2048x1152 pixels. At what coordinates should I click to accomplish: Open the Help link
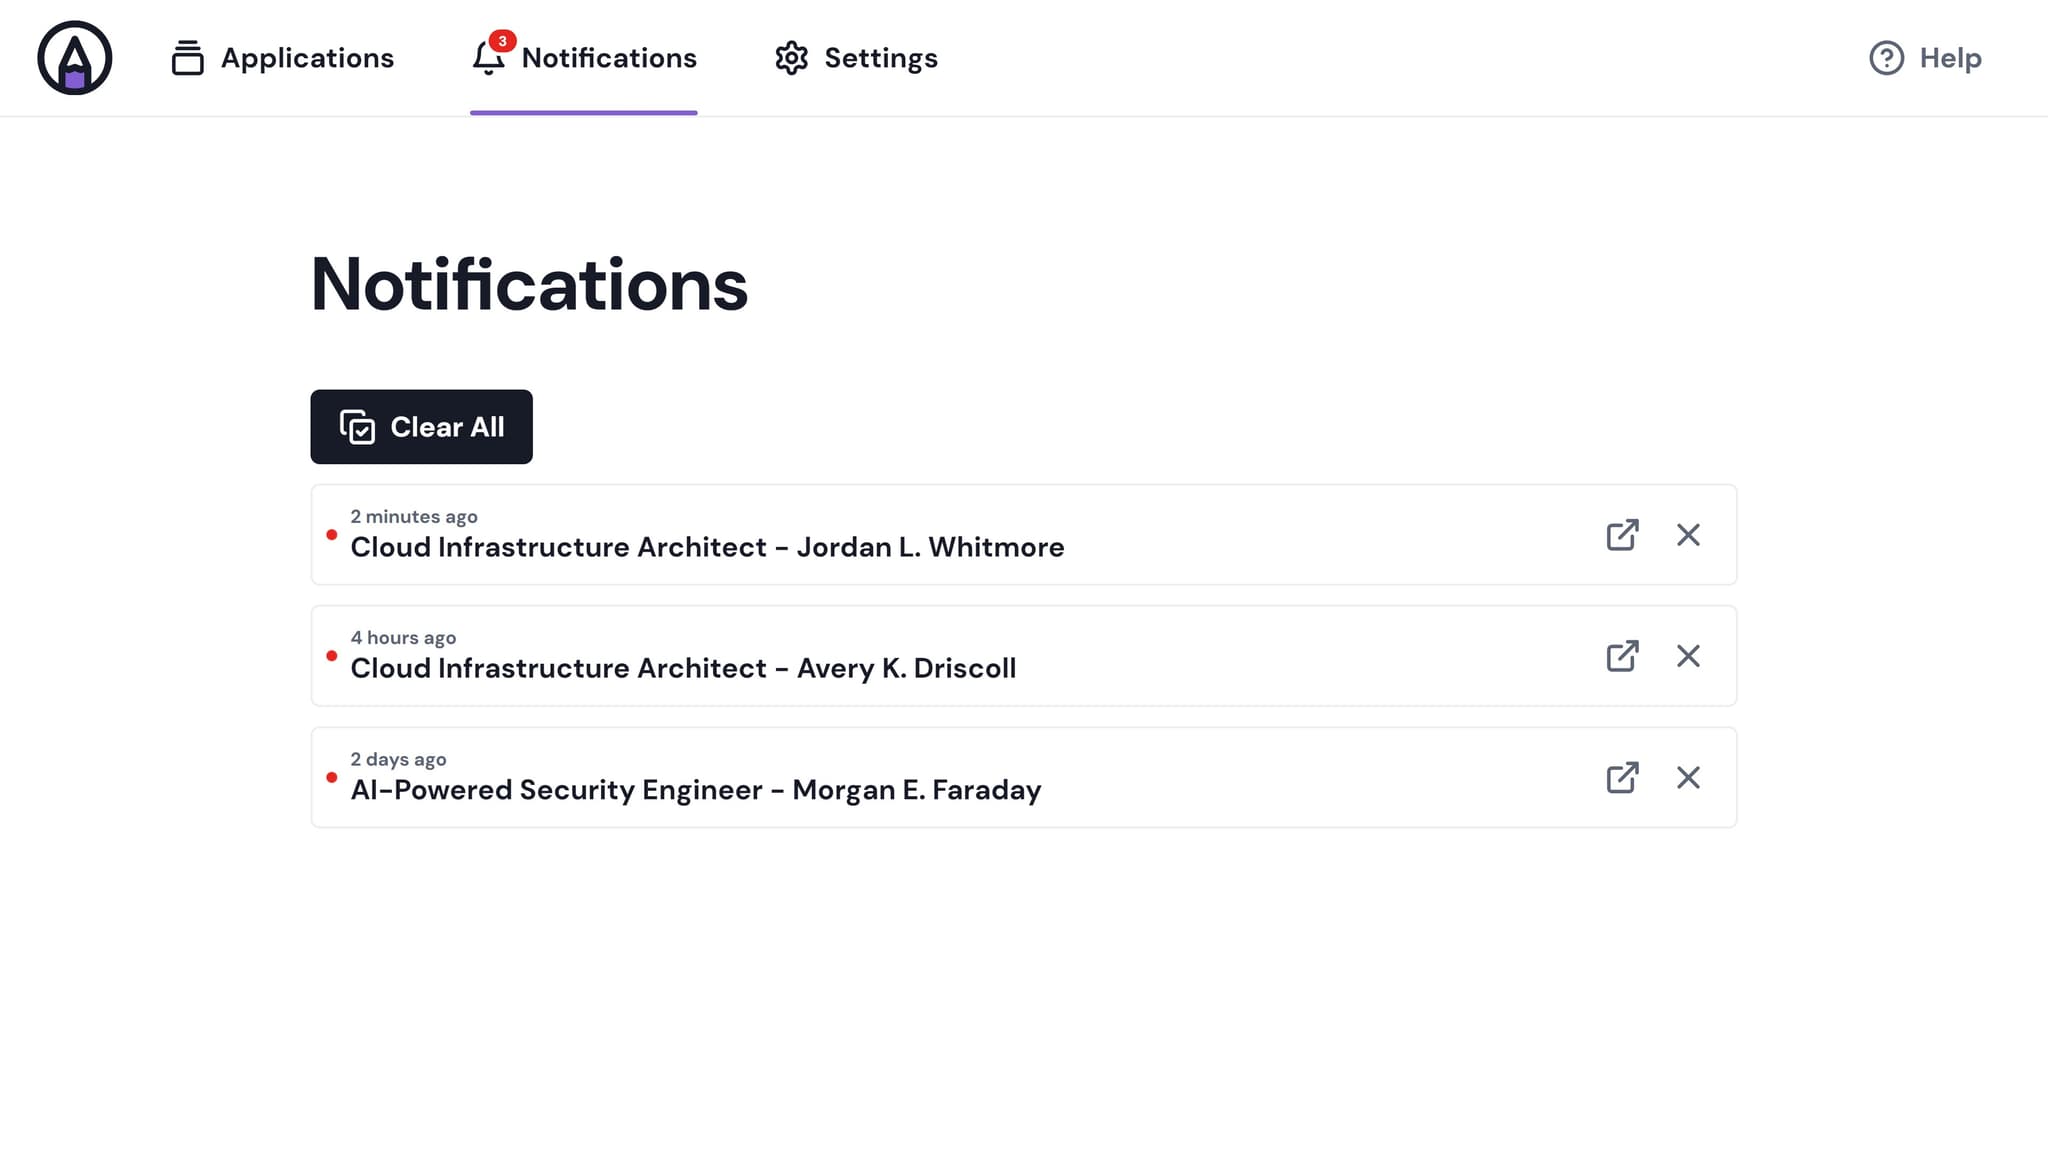(x=1925, y=58)
